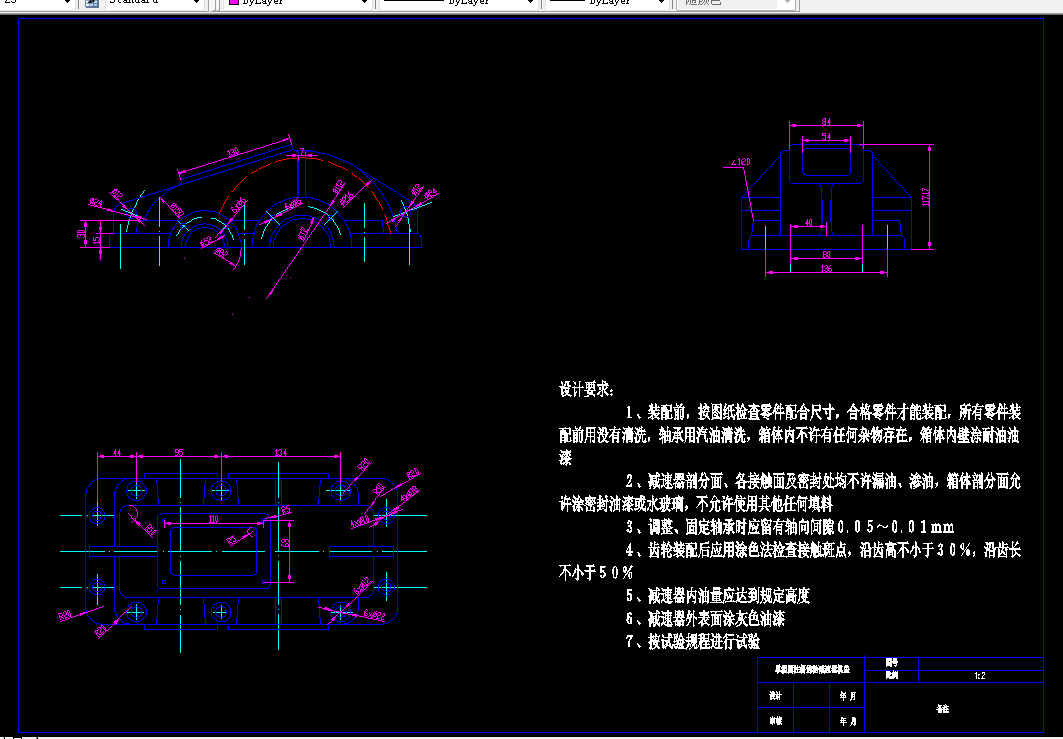Select note 7 '按试验规程进行试验'

click(x=693, y=642)
